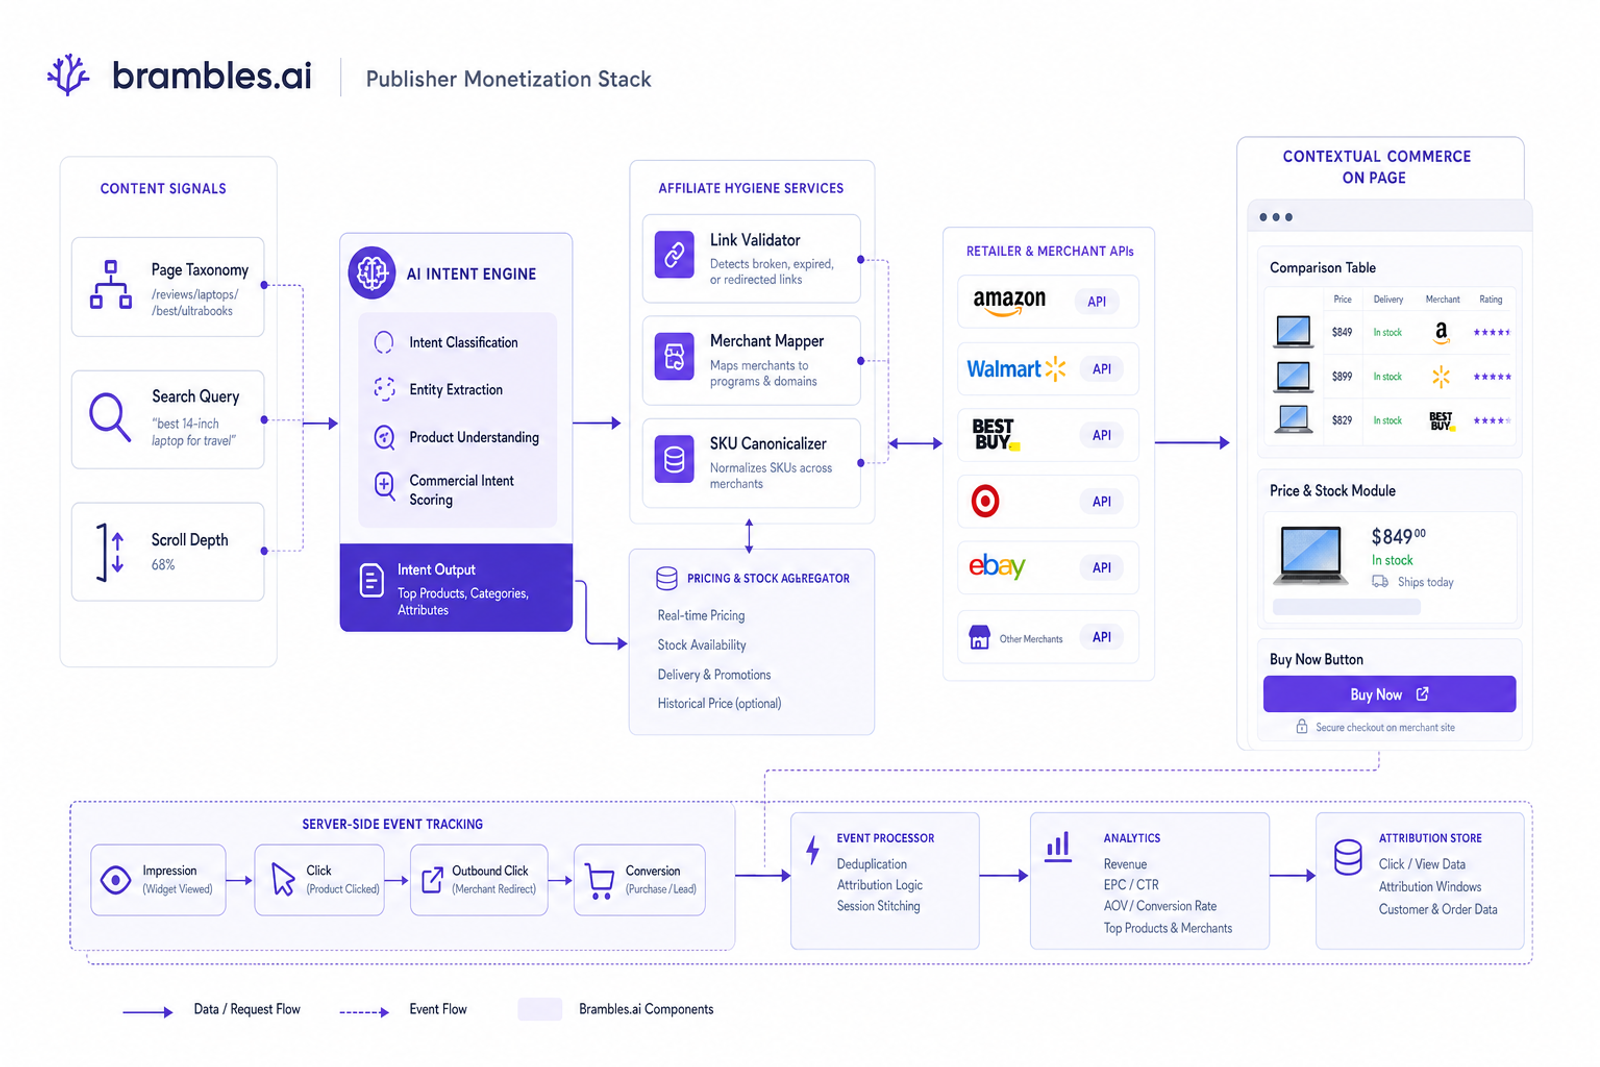Image resolution: width=1600 pixels, height=1067 pixels.
Task: Click the $849 laptop row thumbnail
Action: (x=1293, y=331)
